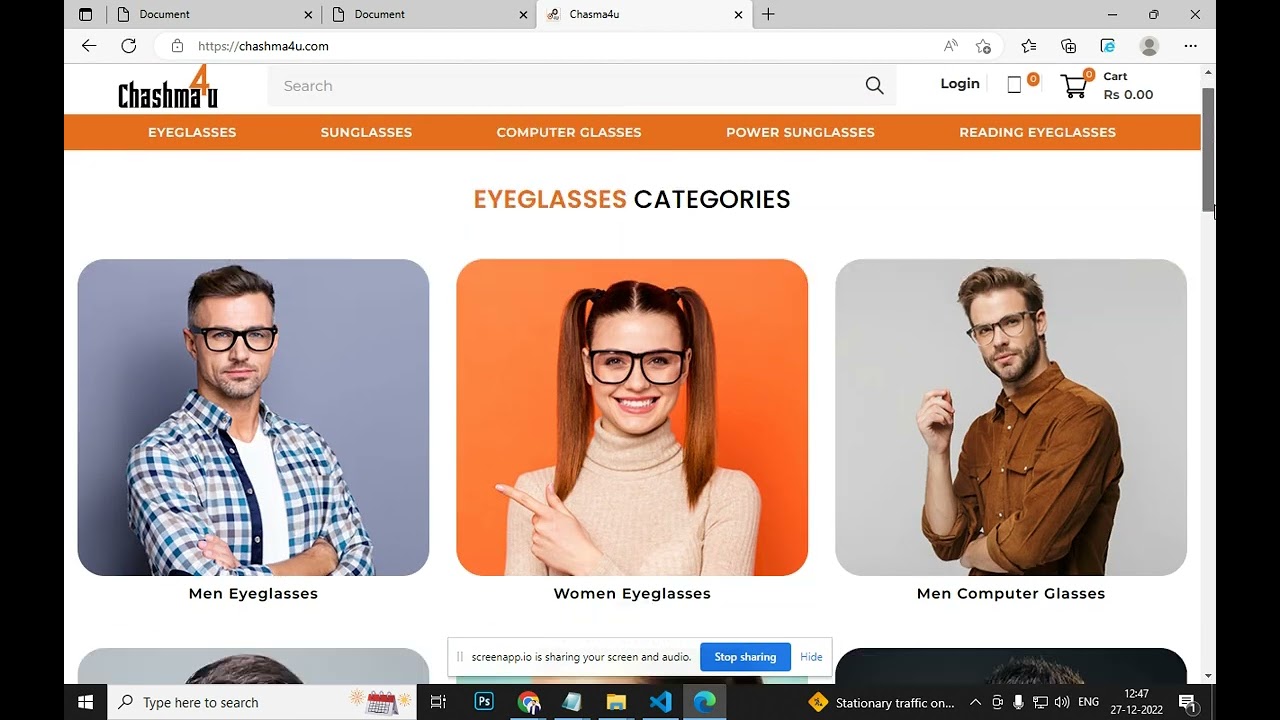The height and width of the screenshot is (720, 1280).
Task: Add this page to favorites star
Action: coord(983,46)
